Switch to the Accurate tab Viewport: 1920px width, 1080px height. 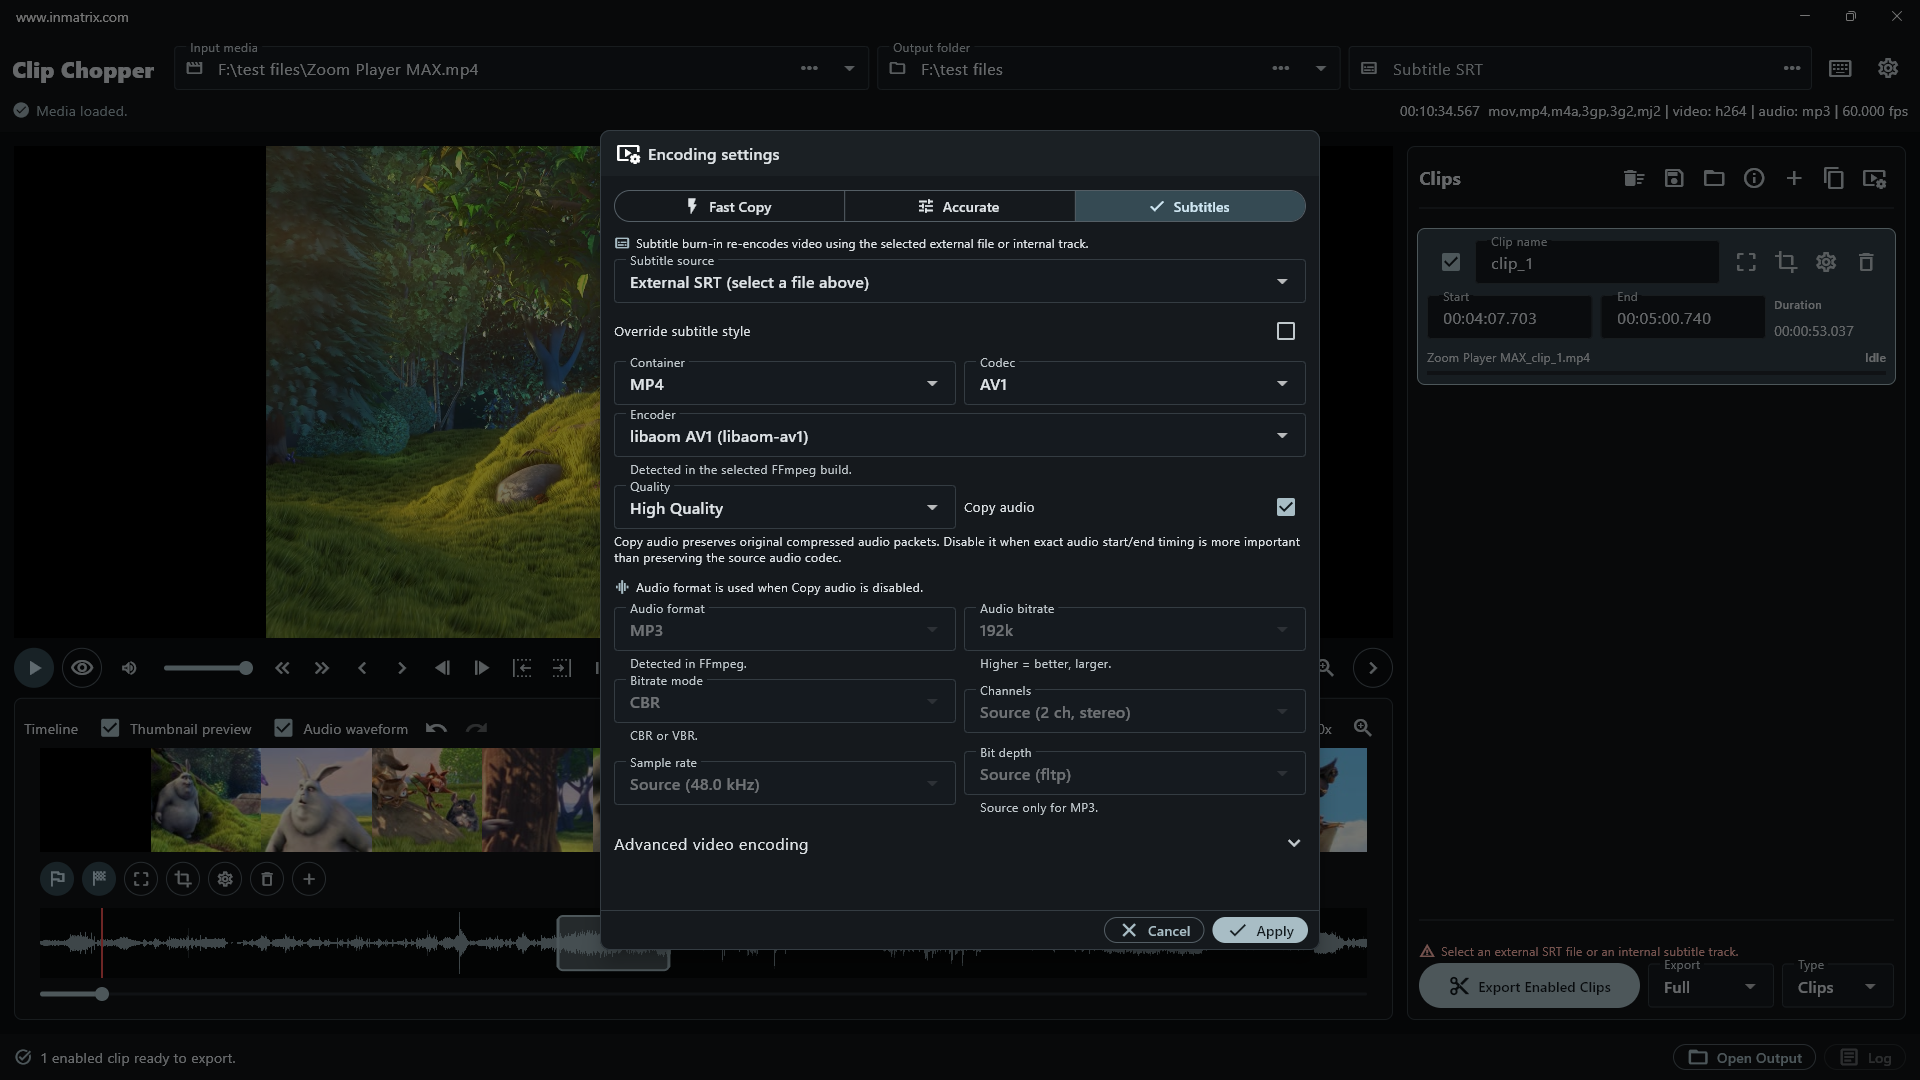(959, 206)
